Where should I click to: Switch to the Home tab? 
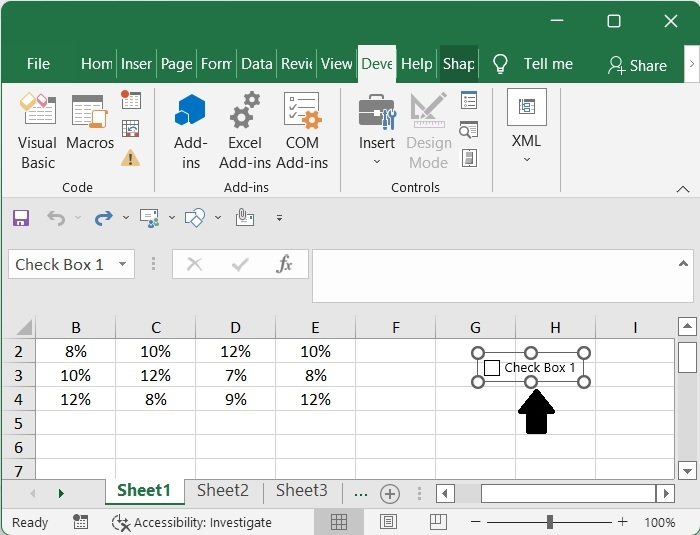[x=96, y=63]
